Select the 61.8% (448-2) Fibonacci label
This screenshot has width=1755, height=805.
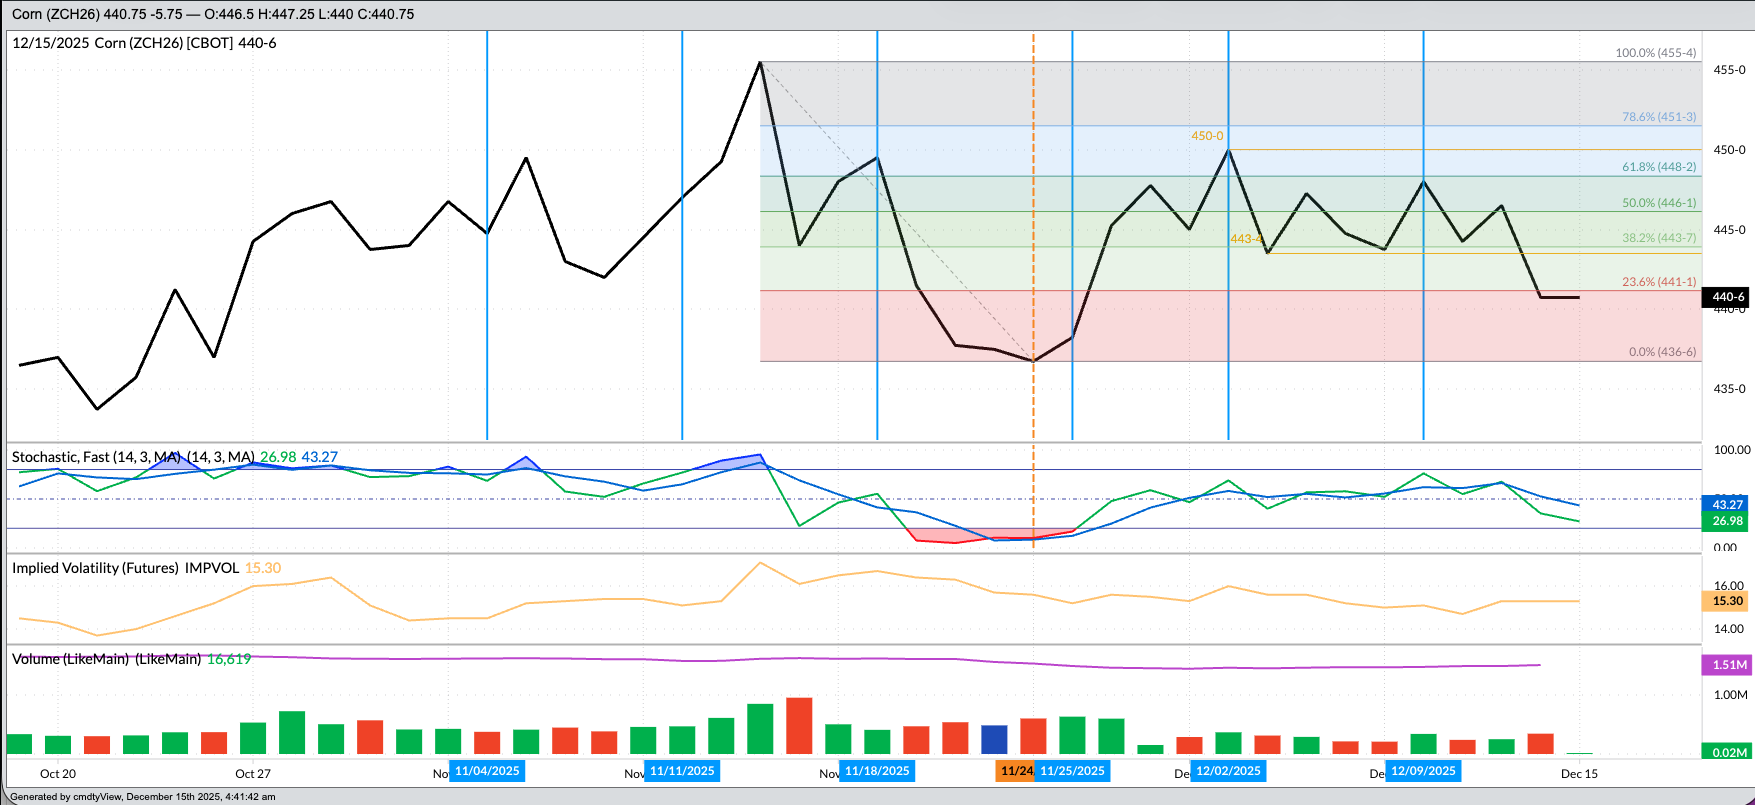1658,168
